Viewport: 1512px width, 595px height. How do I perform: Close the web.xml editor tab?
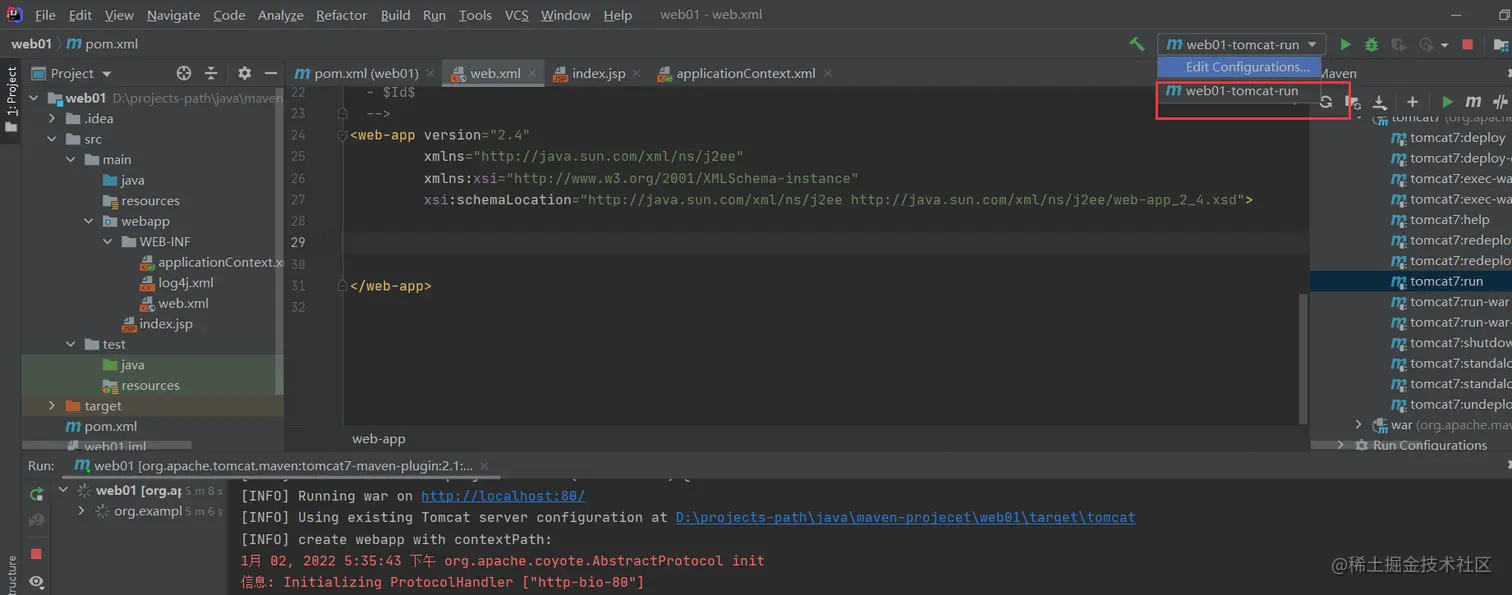coord(532,73)
